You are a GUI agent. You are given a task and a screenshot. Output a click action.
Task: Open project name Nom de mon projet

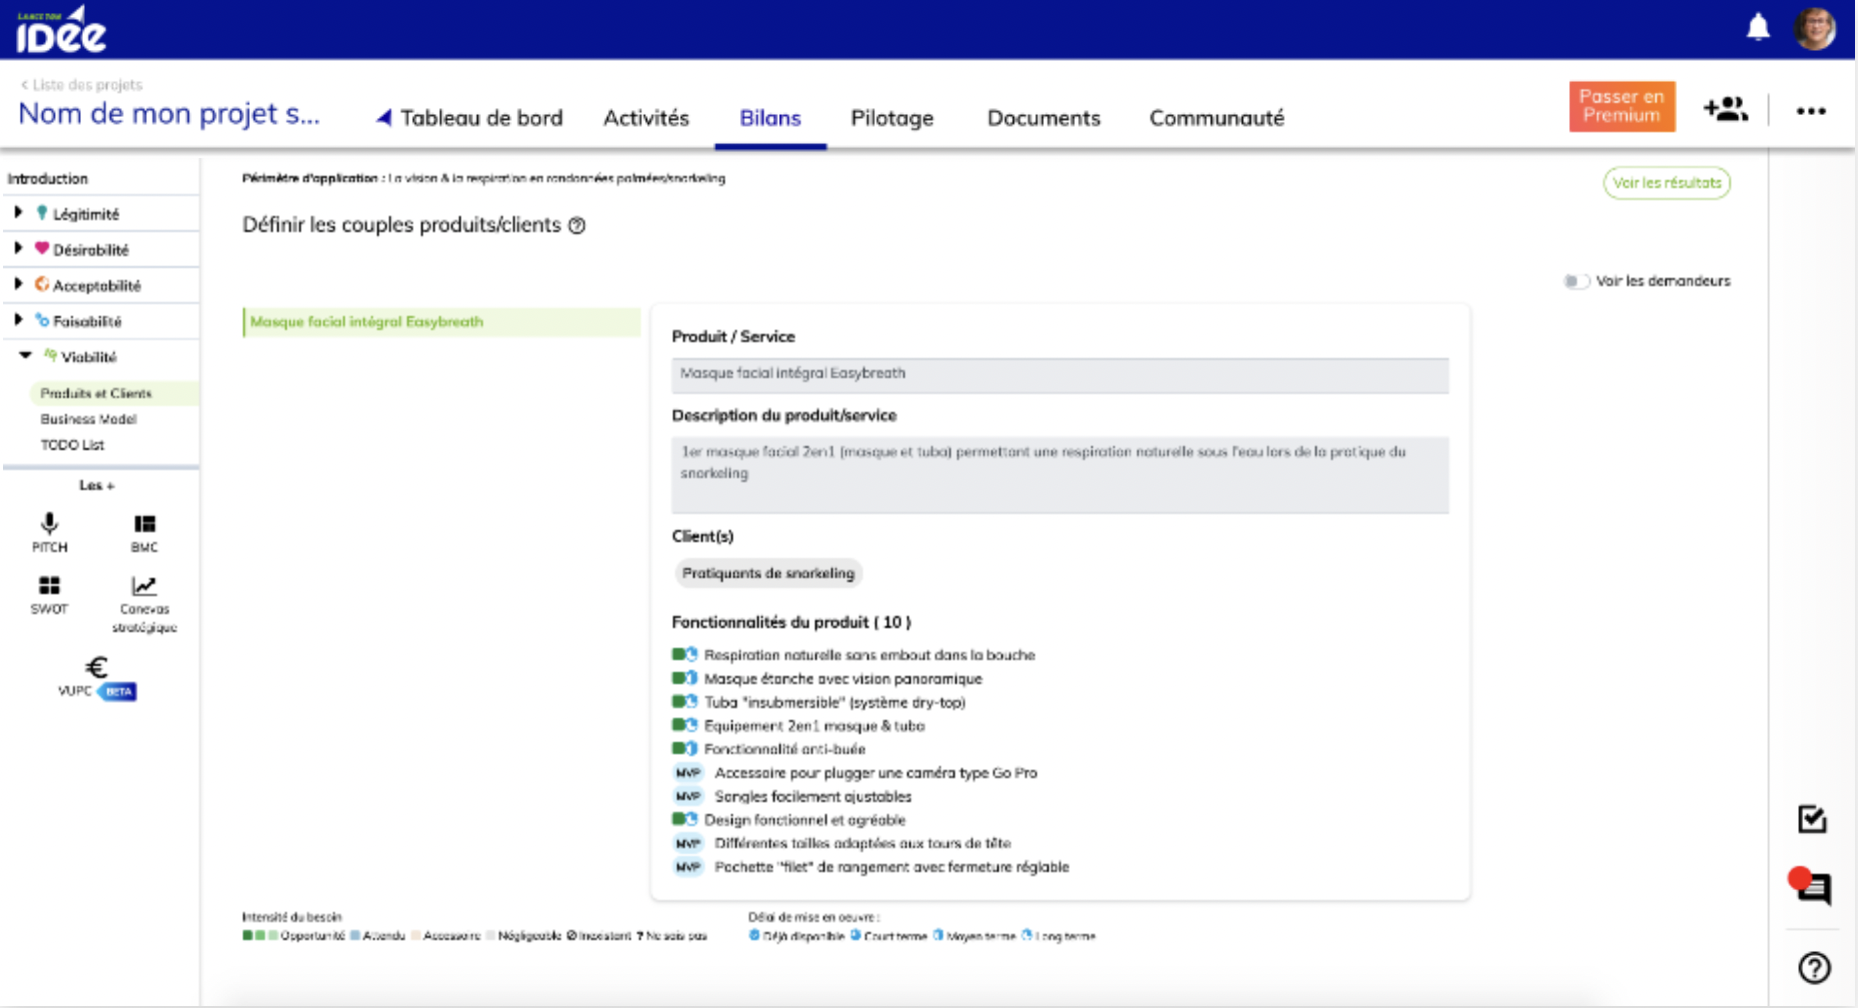pos(169,114)
